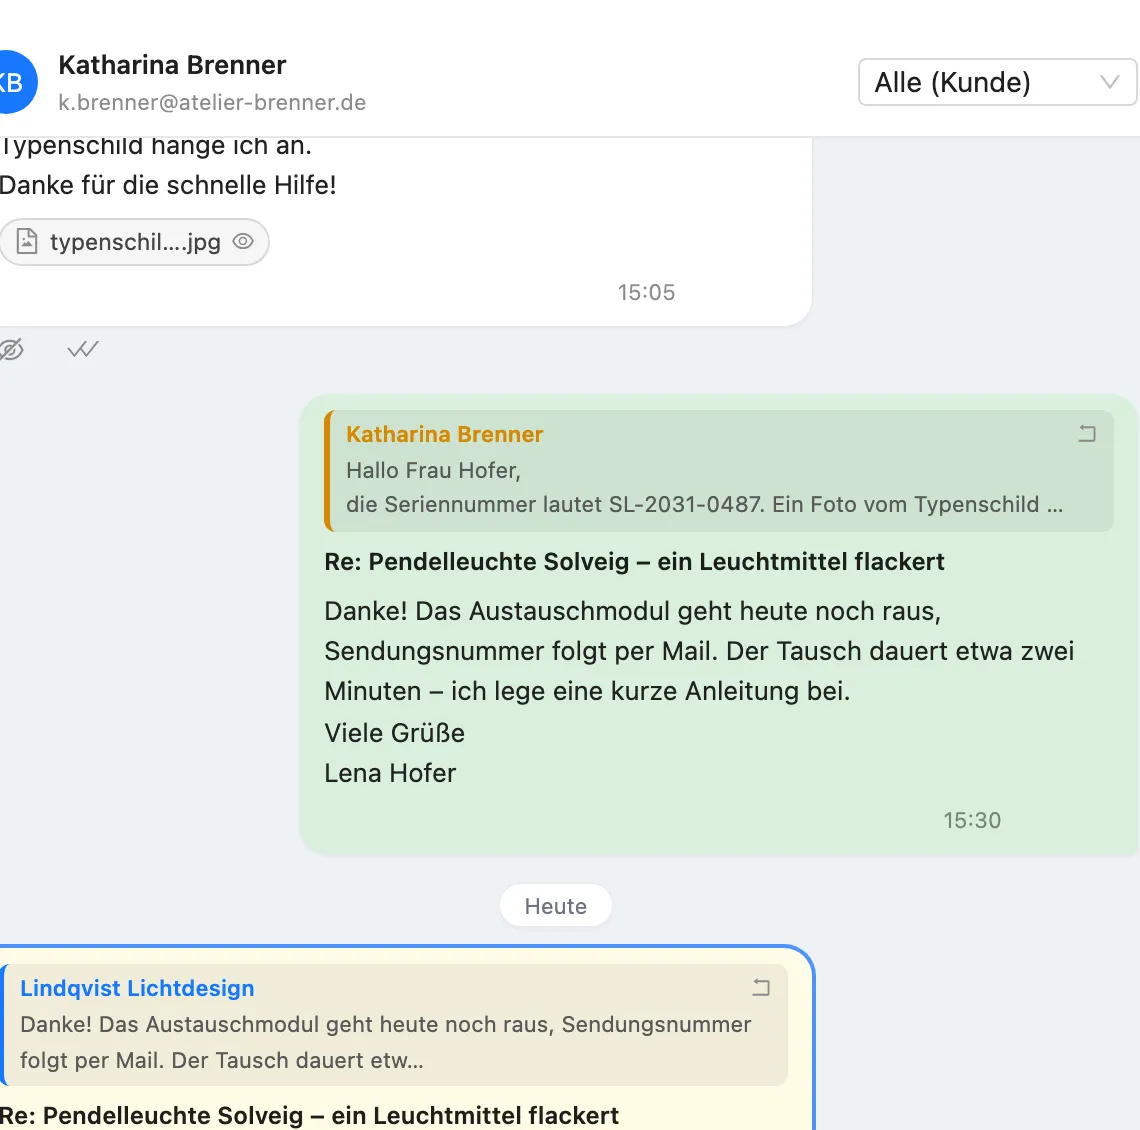Click the k.brenner@atelier-brenner.de email address
Image resolution: width=1140 pixels, height=1130 pixels.
click(x=212, y=103)
